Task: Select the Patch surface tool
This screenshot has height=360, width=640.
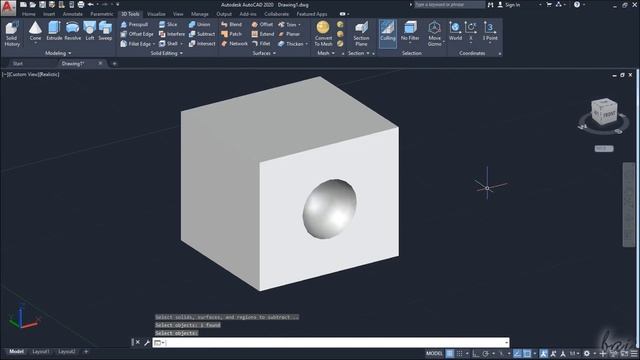Action: pyautogui.click(x=231, y=34)
